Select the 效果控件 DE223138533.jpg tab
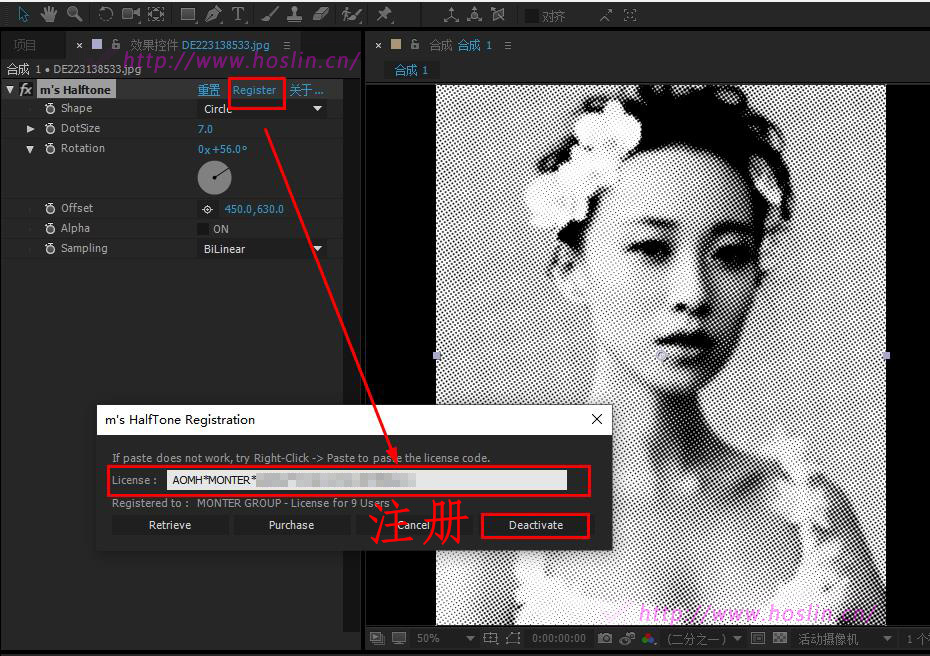This screenshot has width=930, height=656. click(199, 45)
